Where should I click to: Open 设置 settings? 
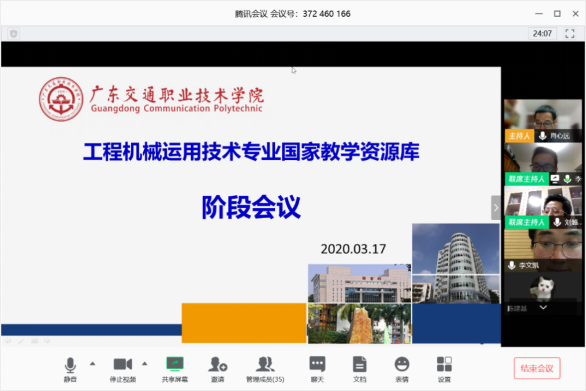[x=444, y=369]
